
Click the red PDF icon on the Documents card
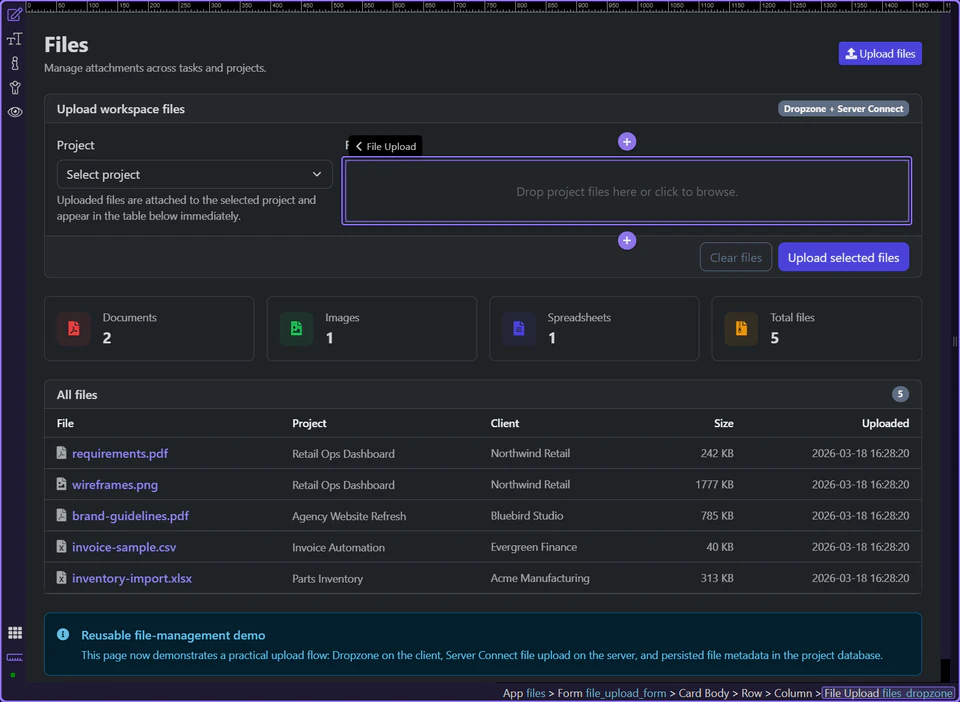73,328
